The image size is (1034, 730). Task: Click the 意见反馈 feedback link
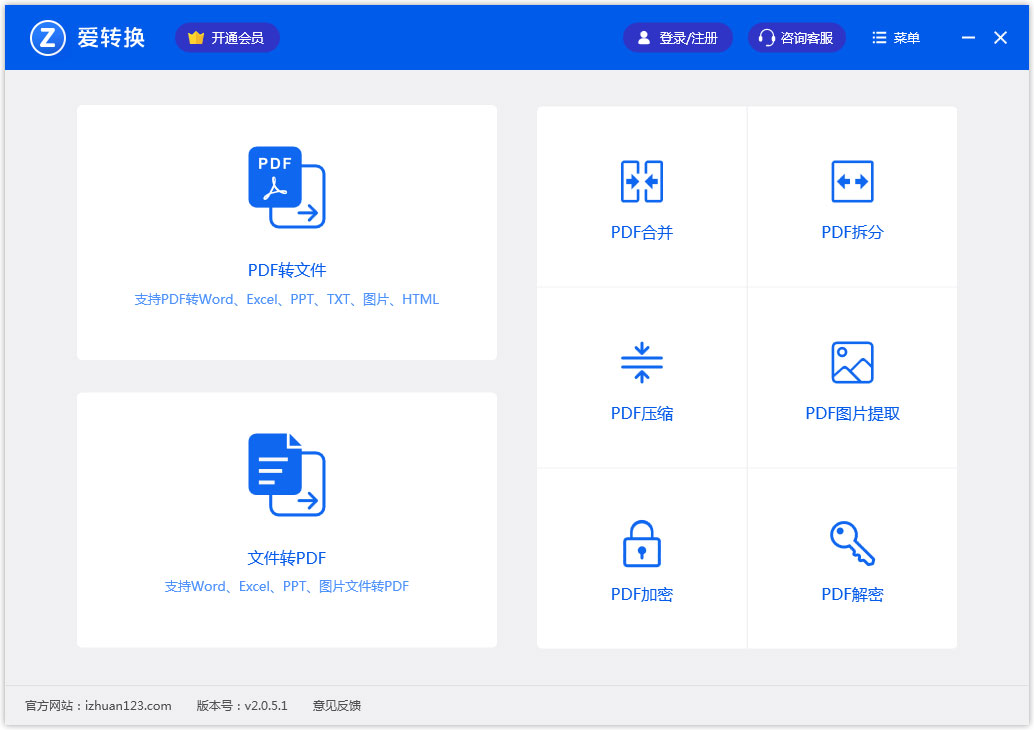337,706
